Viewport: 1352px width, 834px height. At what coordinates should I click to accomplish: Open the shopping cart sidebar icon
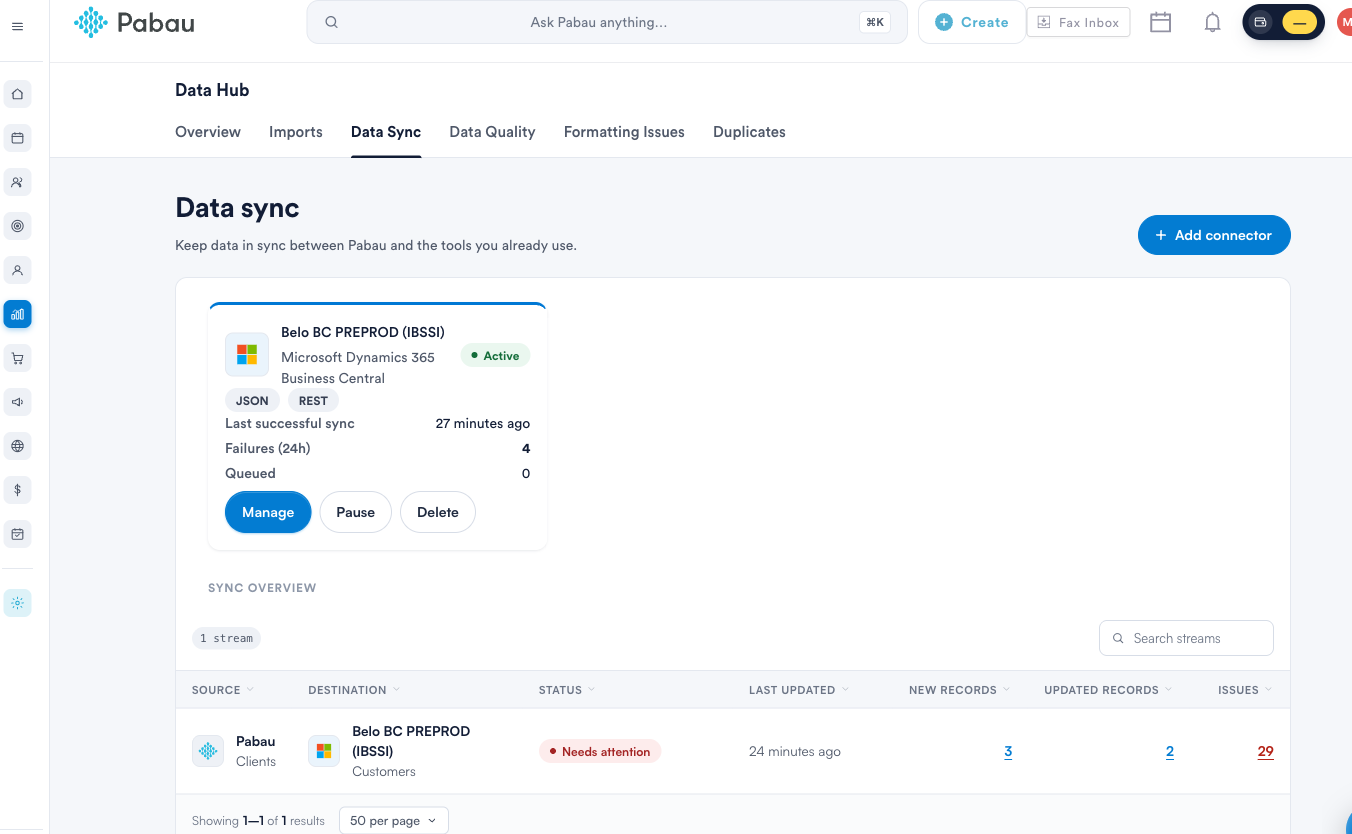coord(17,358)
